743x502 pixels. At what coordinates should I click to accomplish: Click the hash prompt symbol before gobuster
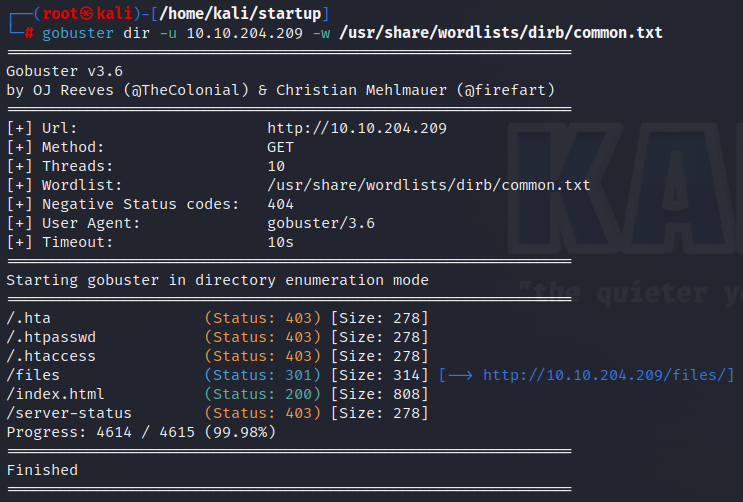(x=31, y=33)
